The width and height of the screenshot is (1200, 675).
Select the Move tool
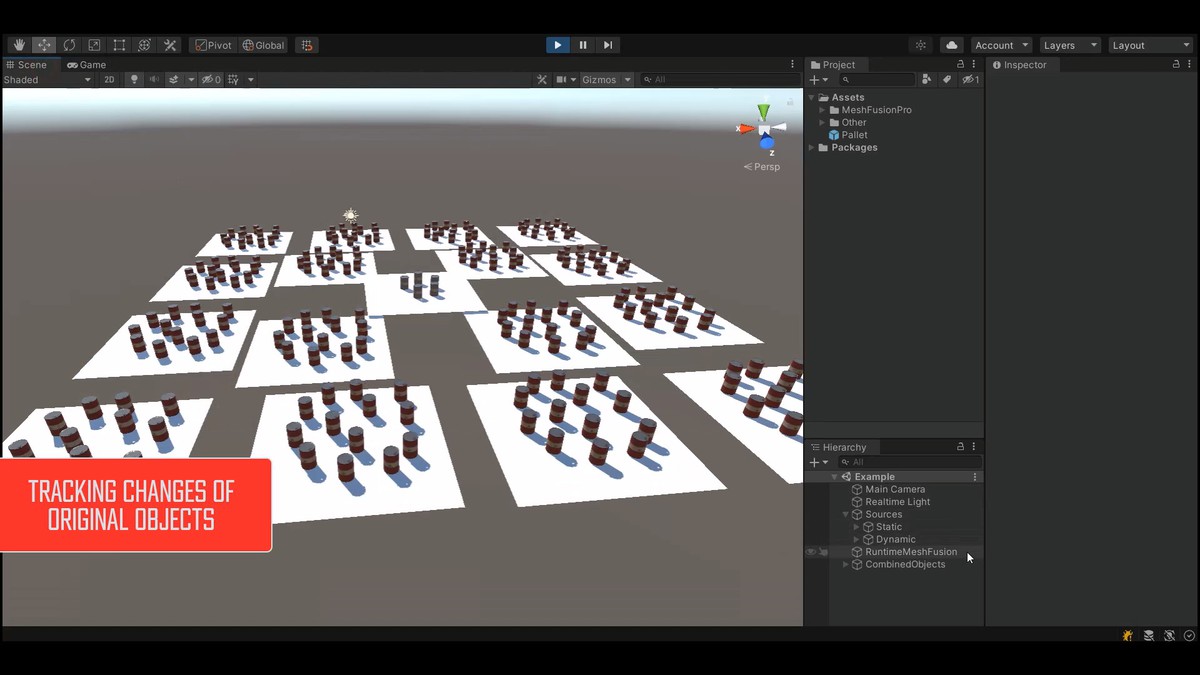click(x=44, y=45)
